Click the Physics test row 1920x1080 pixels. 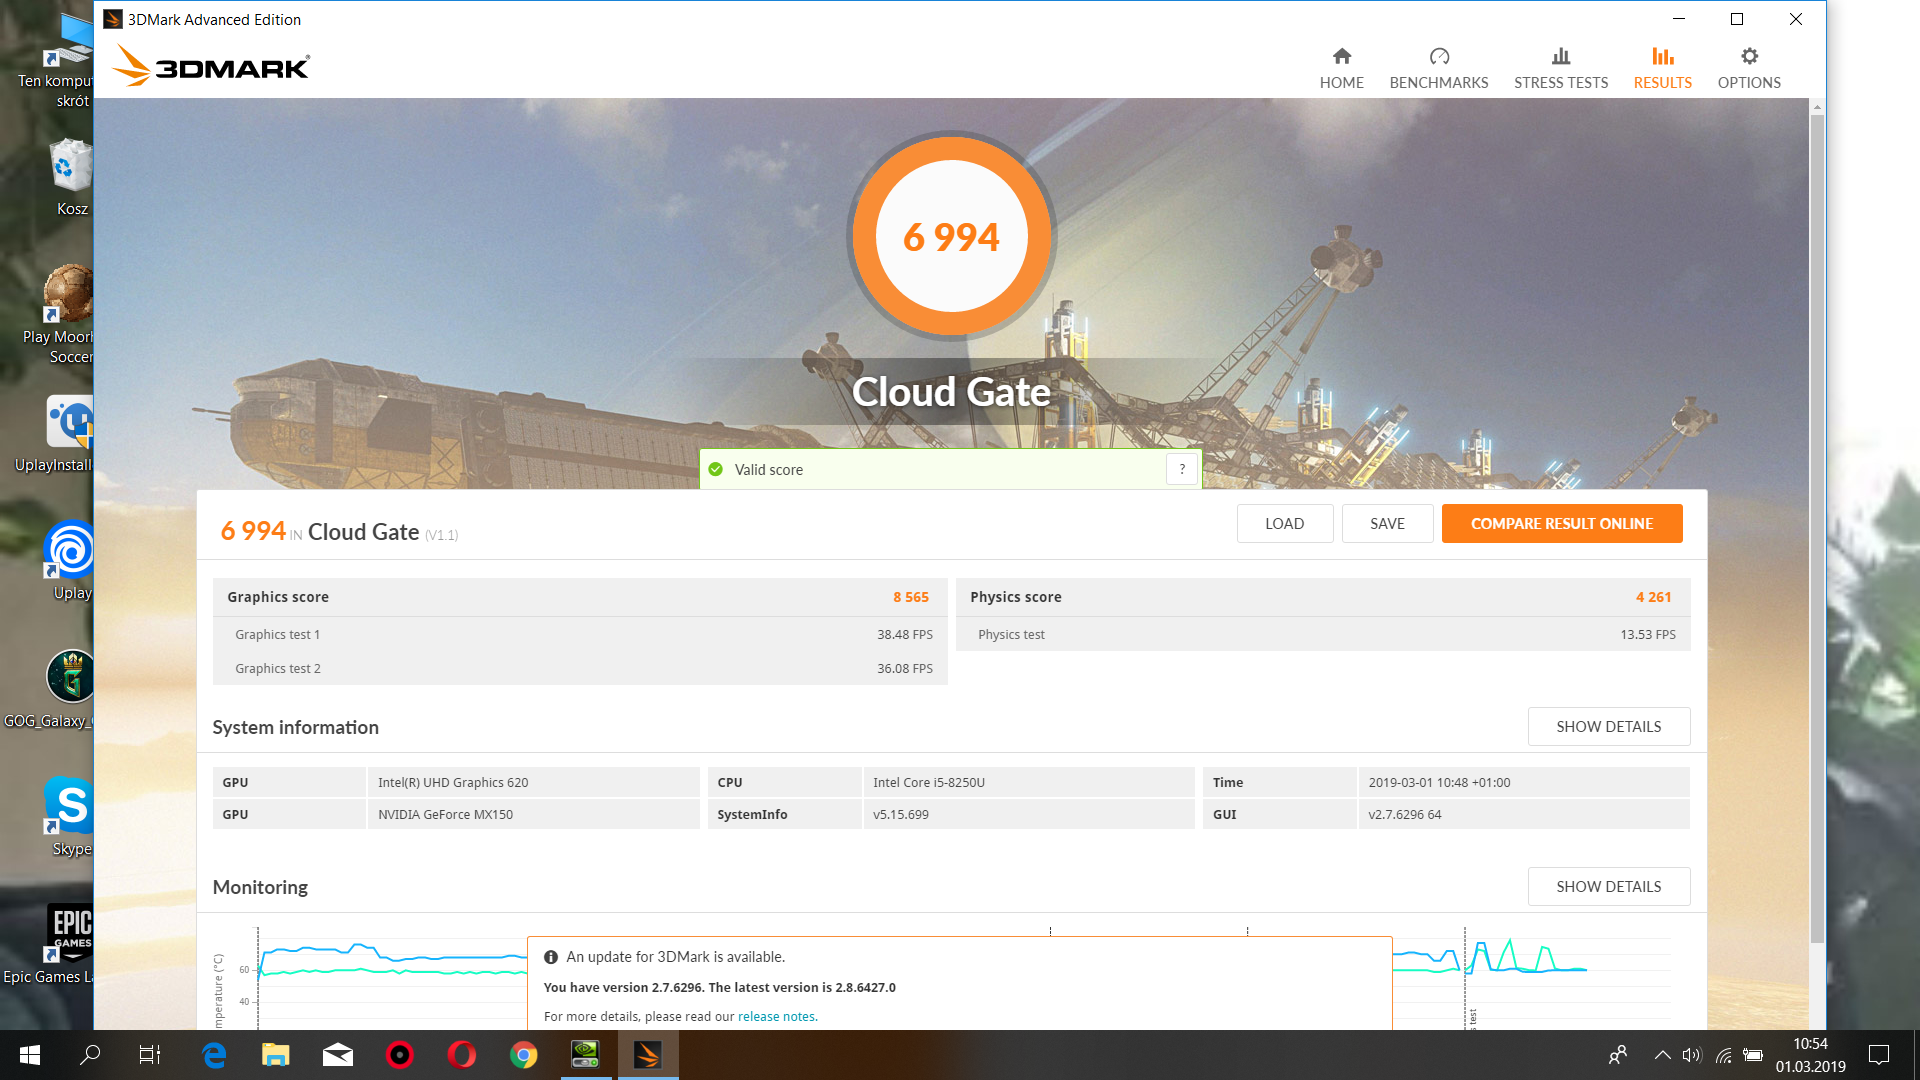(1323, 634)
